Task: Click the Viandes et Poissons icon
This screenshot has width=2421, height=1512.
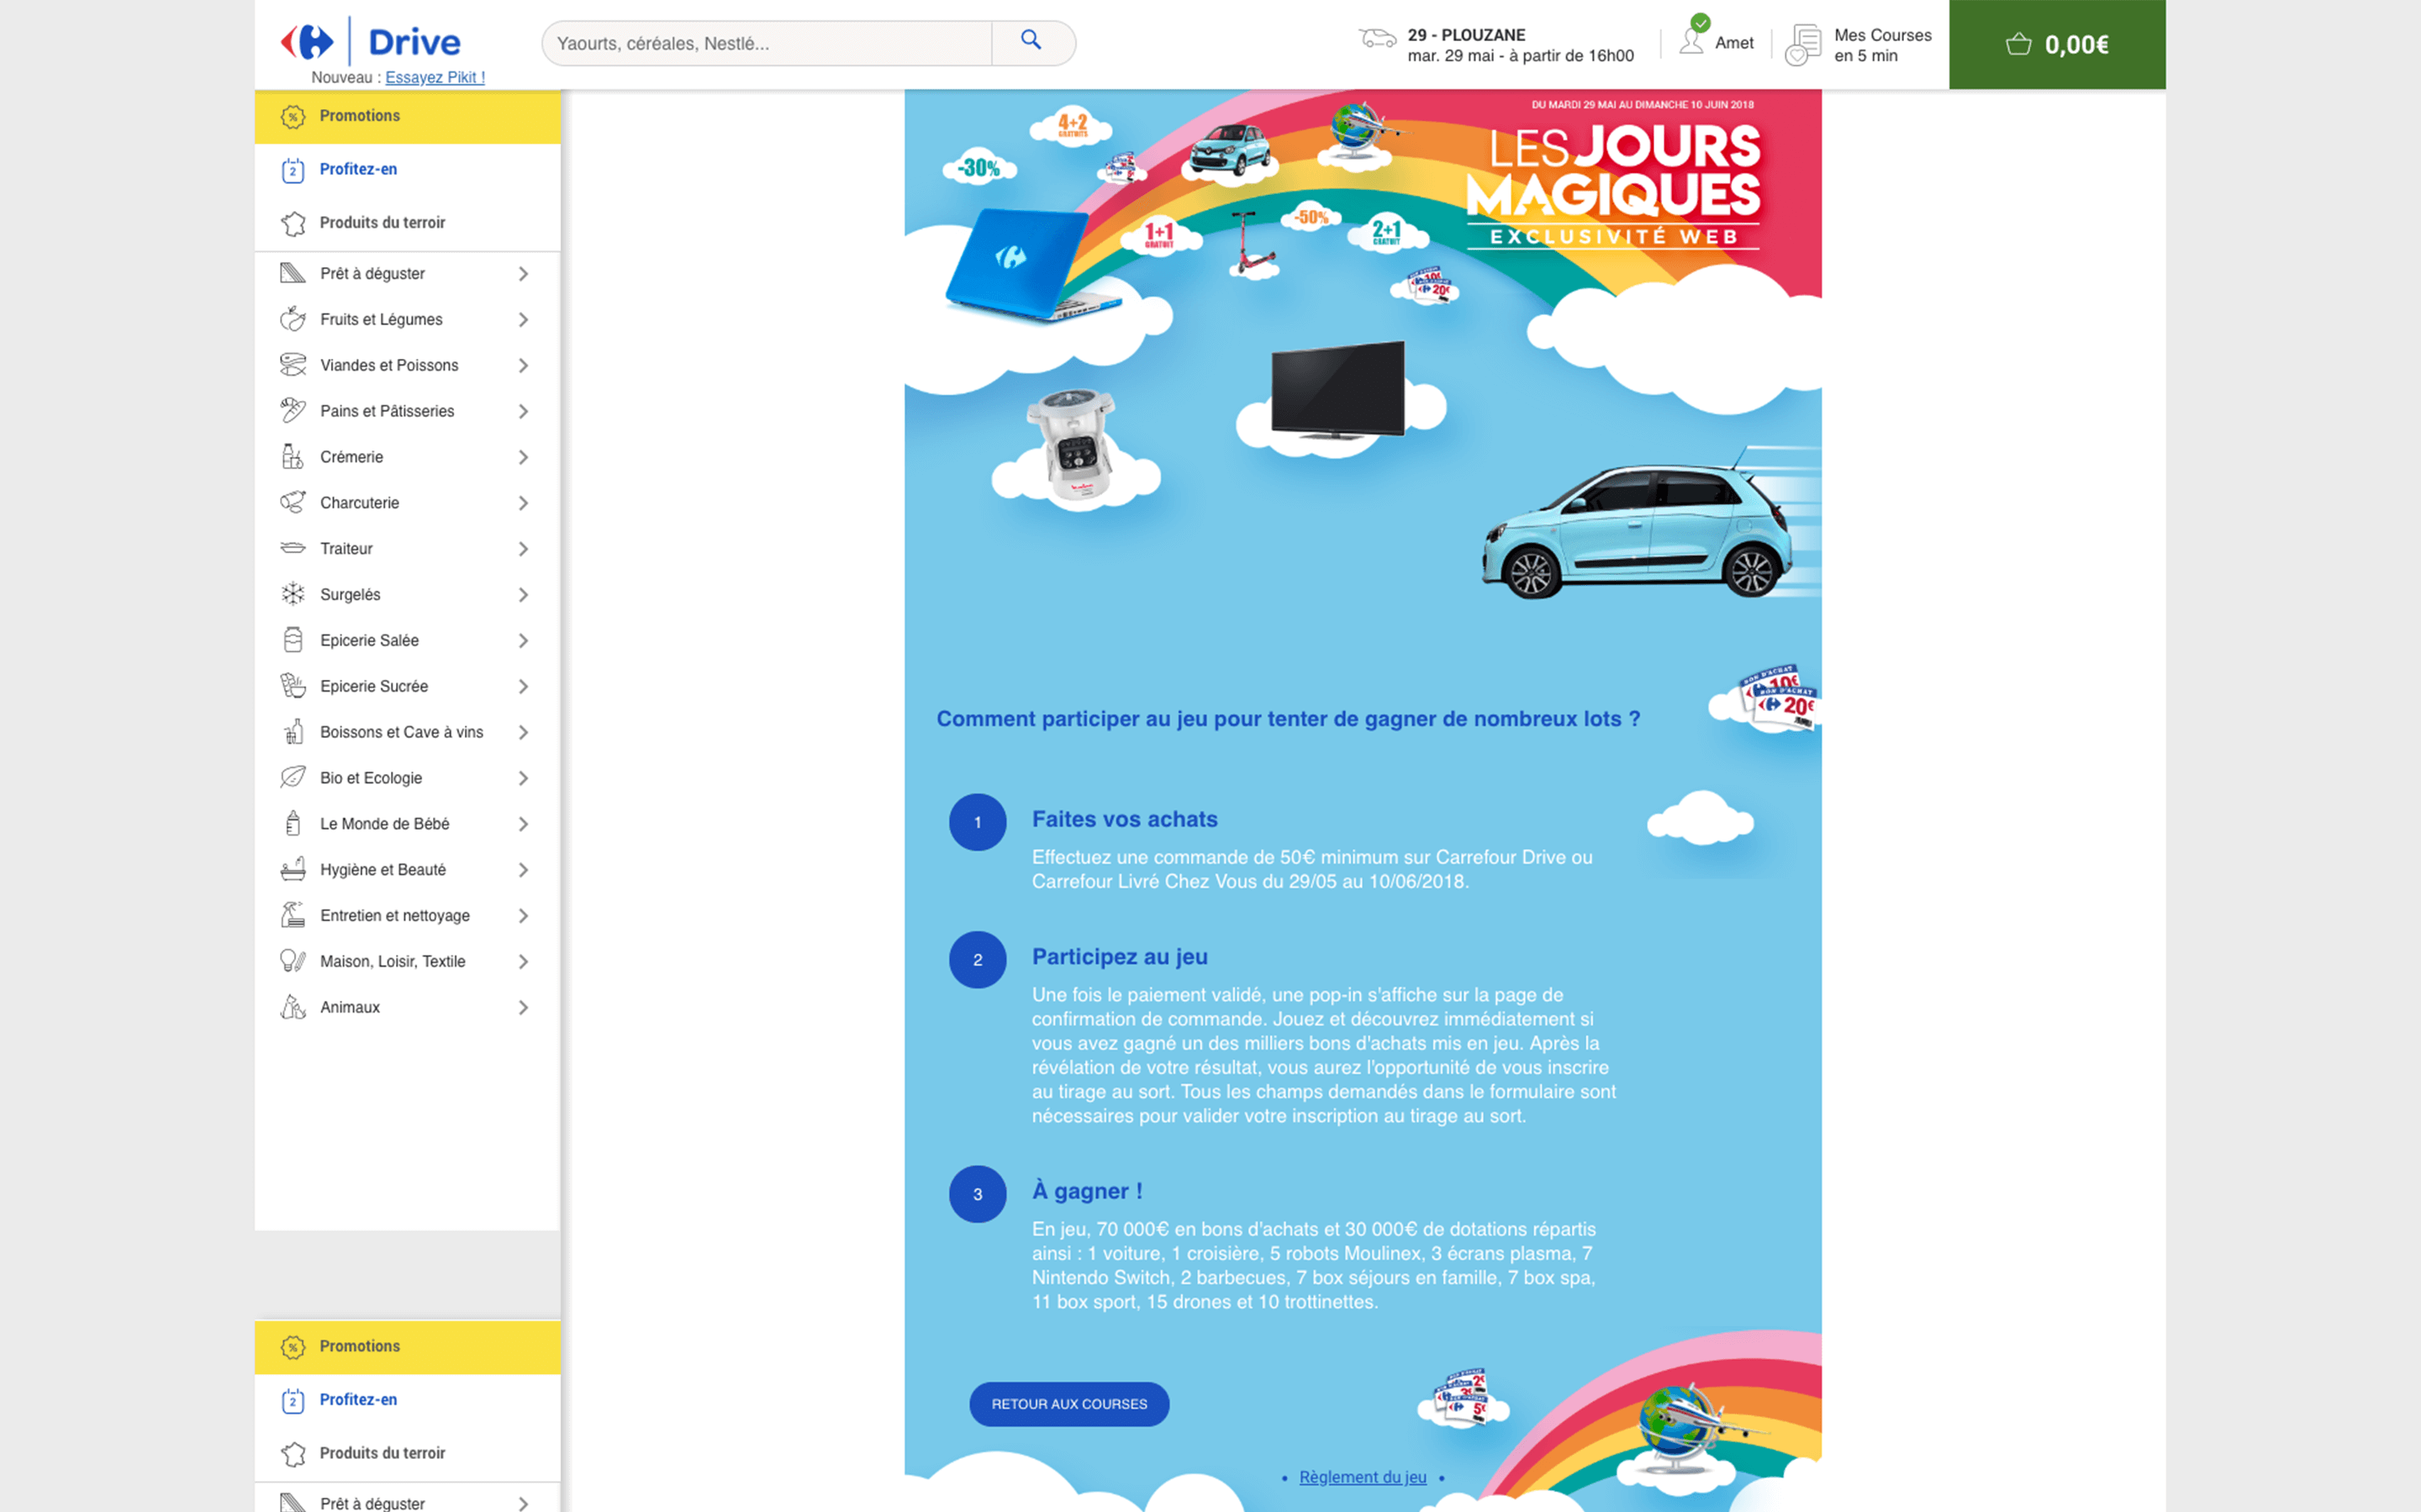Action: (x=292, y=365)
